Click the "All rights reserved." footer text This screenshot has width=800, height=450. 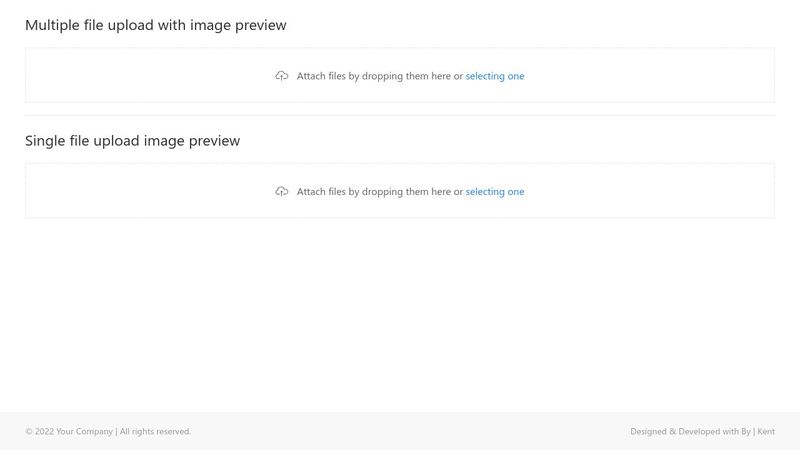pyautogui.click(x=155, y=432)
